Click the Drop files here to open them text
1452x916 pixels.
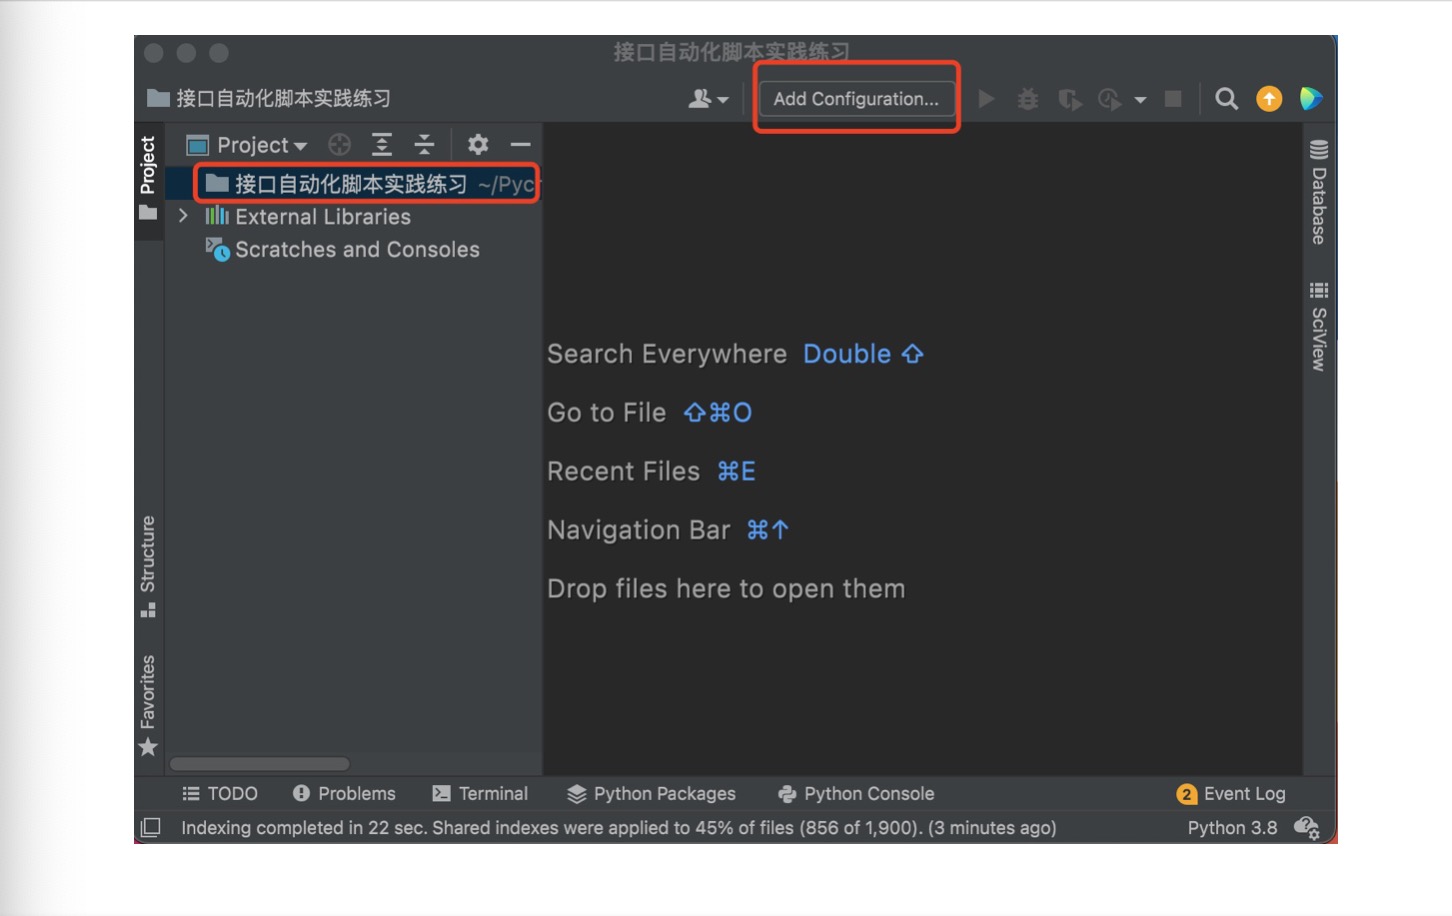point(726,589)
